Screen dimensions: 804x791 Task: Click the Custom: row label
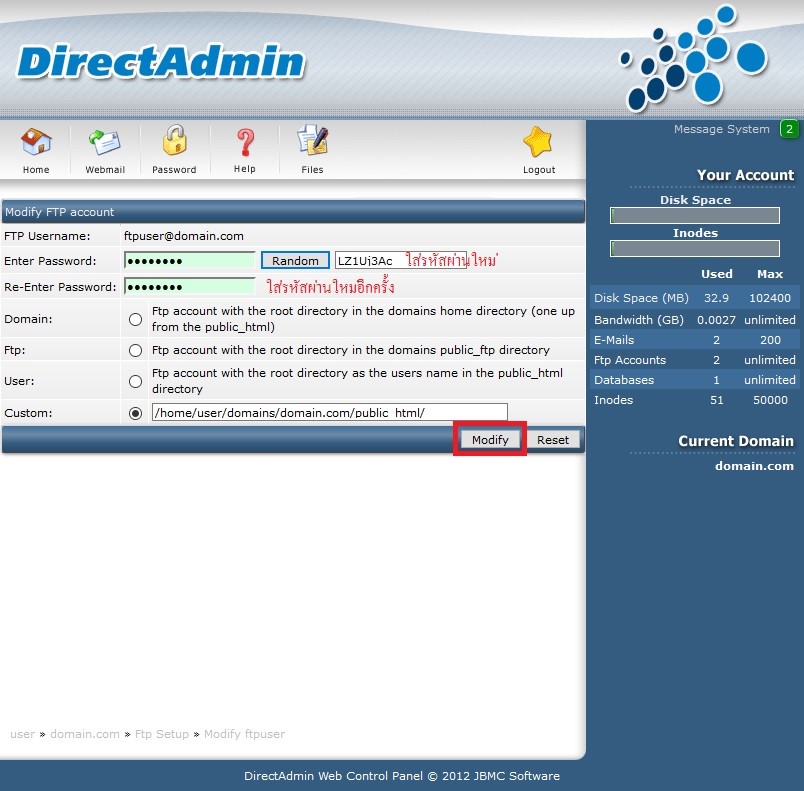click(28, 413)
